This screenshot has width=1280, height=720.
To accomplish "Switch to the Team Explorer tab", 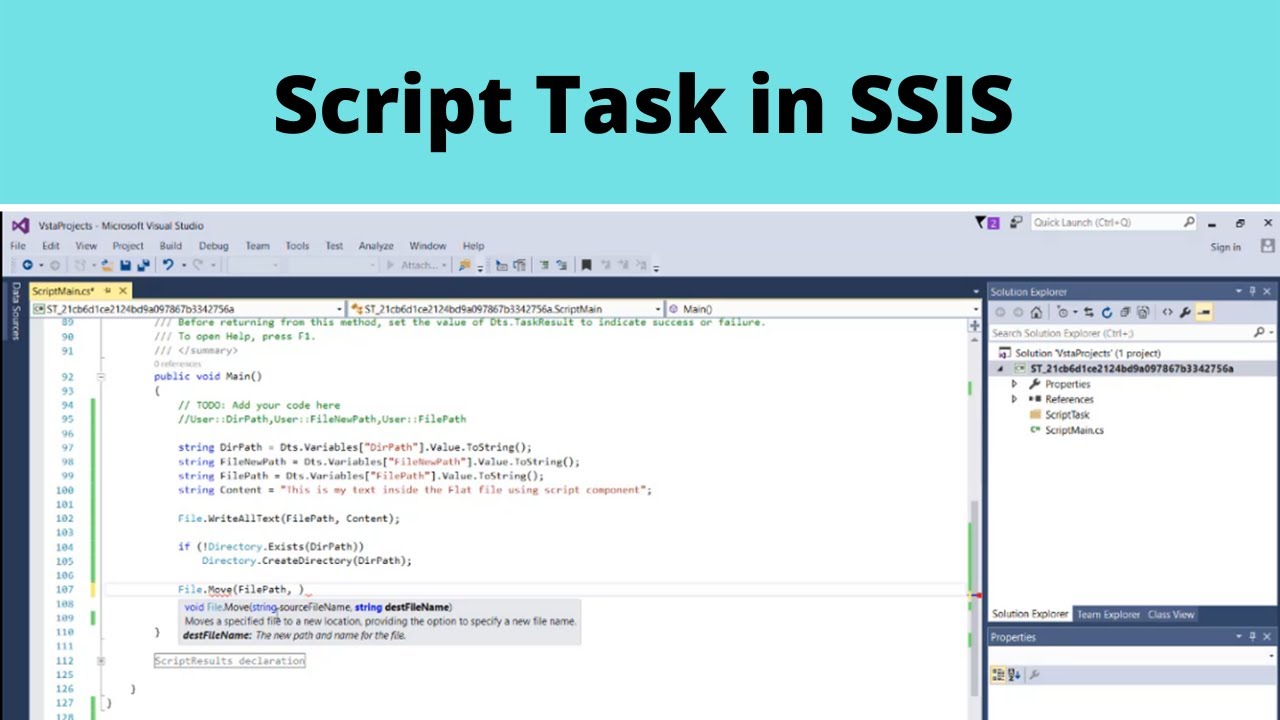I will point(1108,614).
